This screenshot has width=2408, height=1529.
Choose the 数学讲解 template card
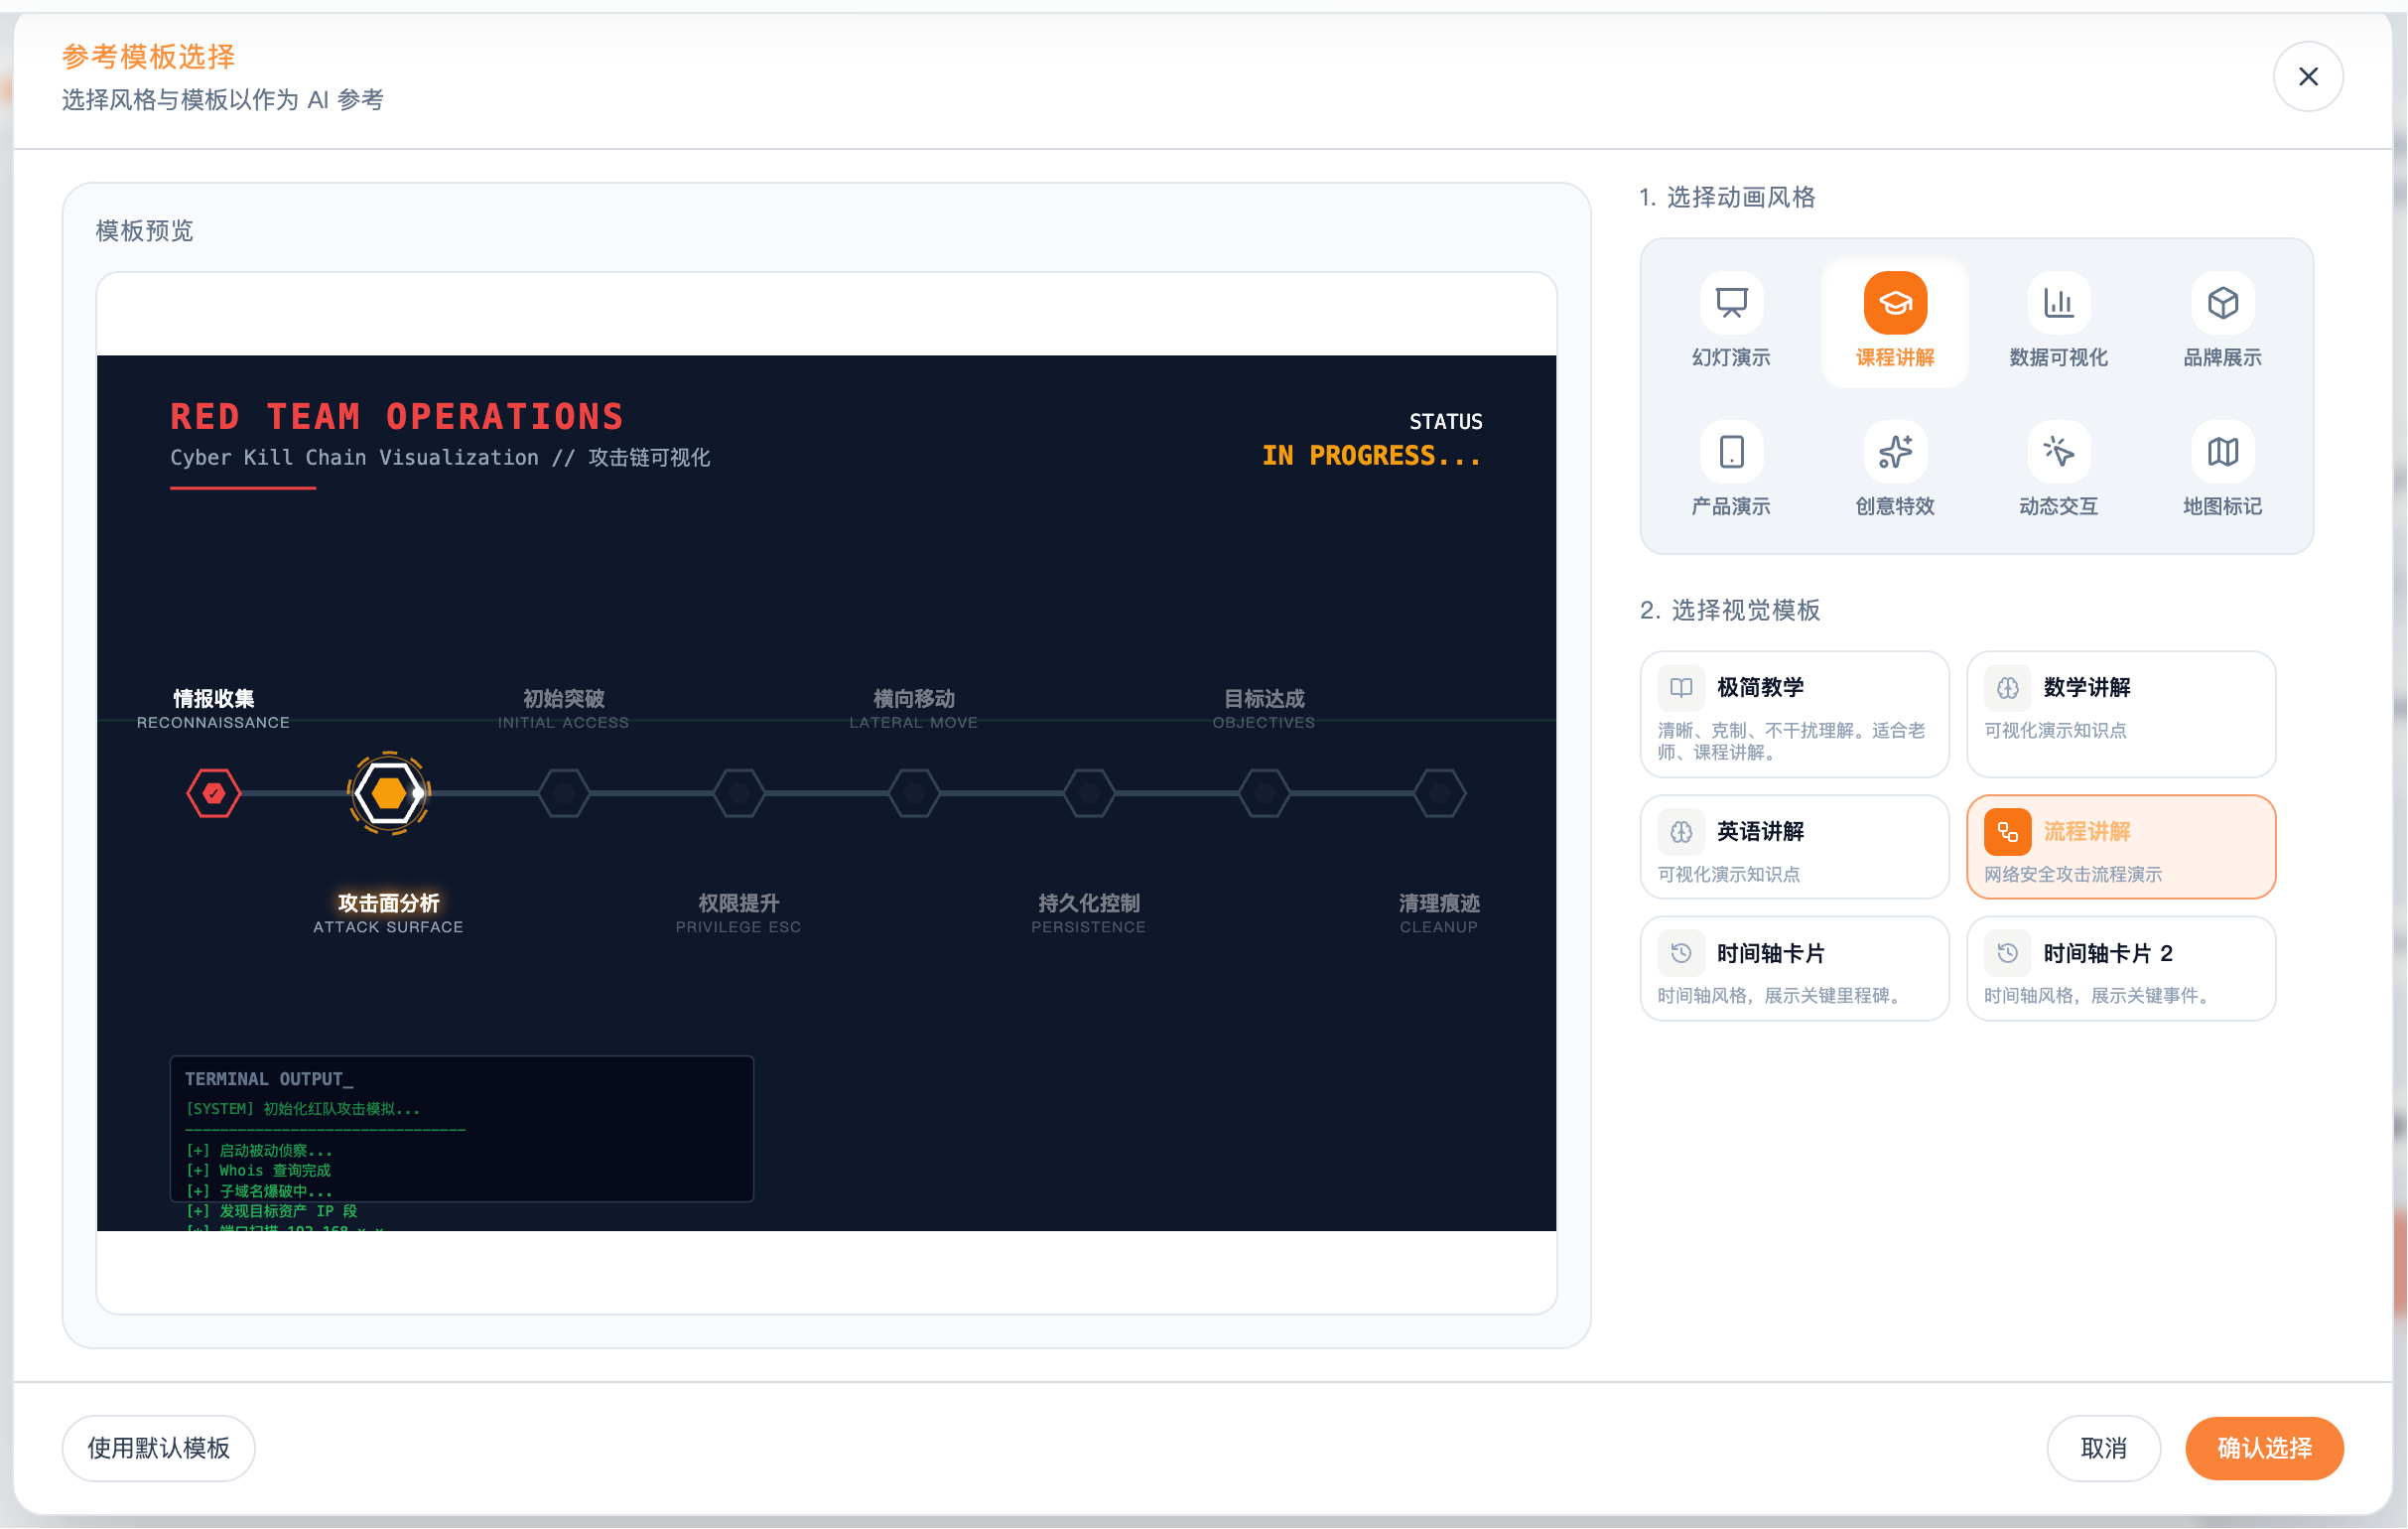coord(2120,714)
